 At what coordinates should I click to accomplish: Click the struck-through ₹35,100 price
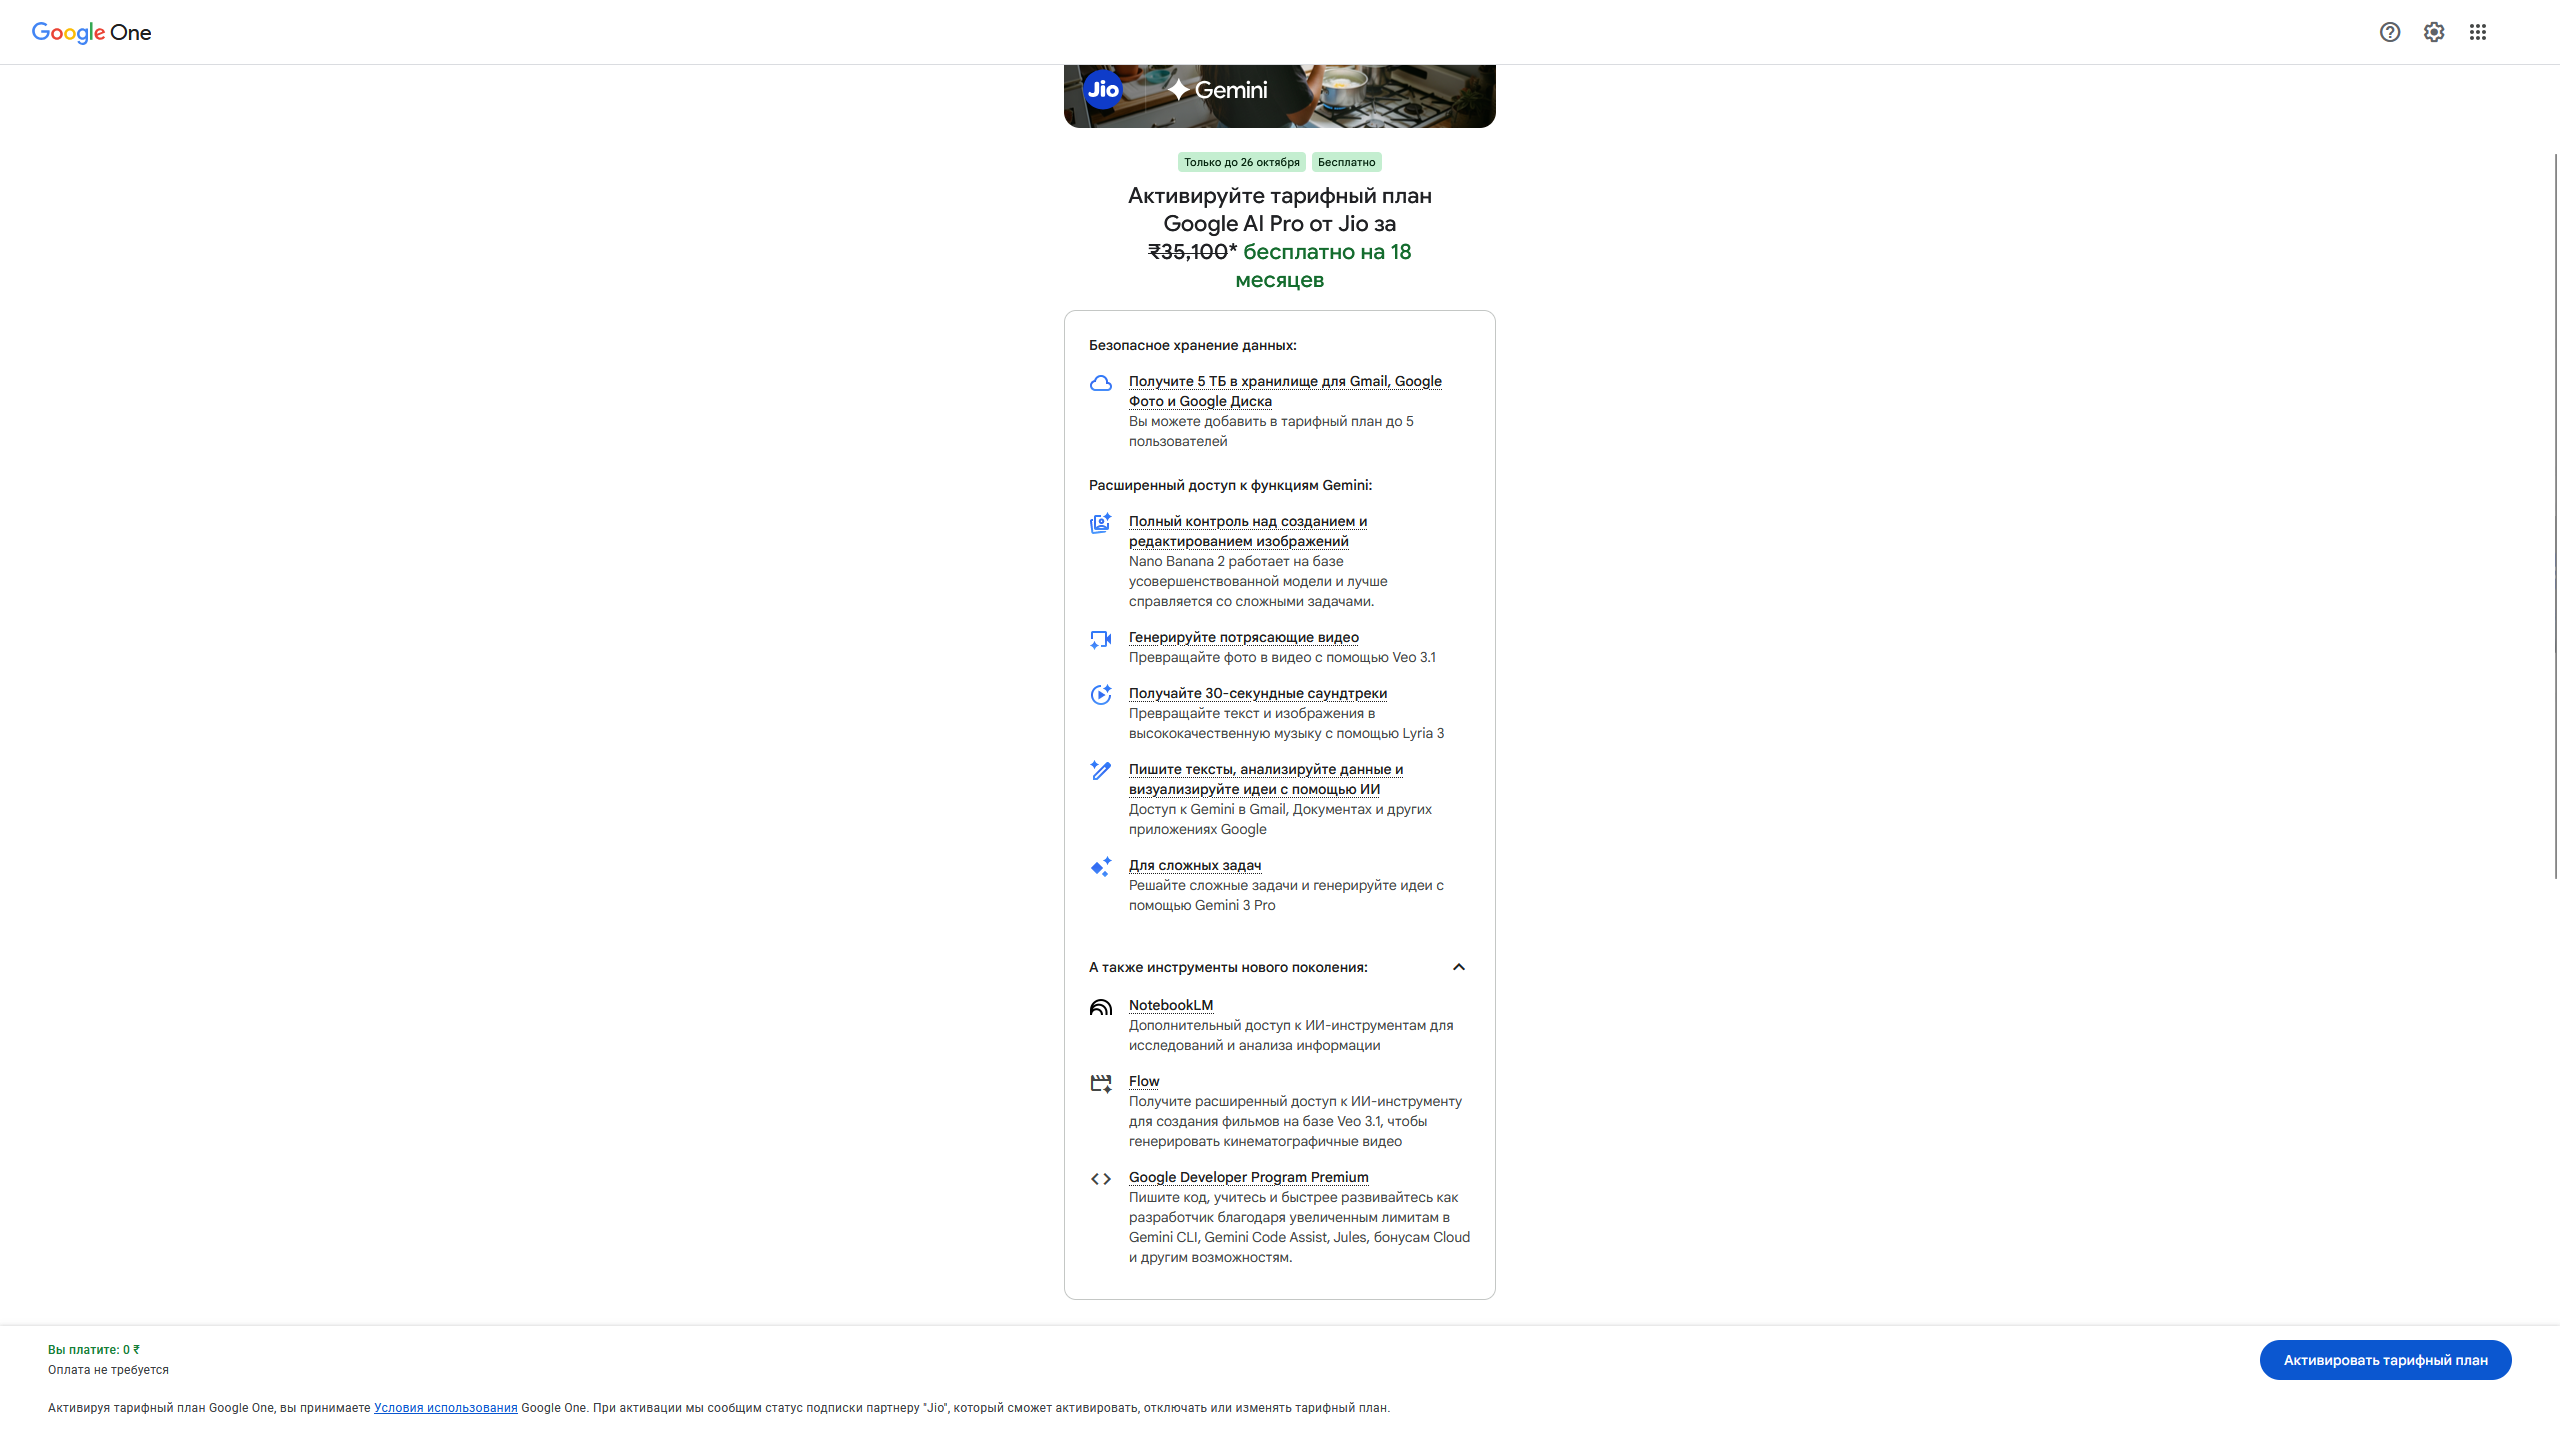pyautogui.click(x=1188, y=252)
